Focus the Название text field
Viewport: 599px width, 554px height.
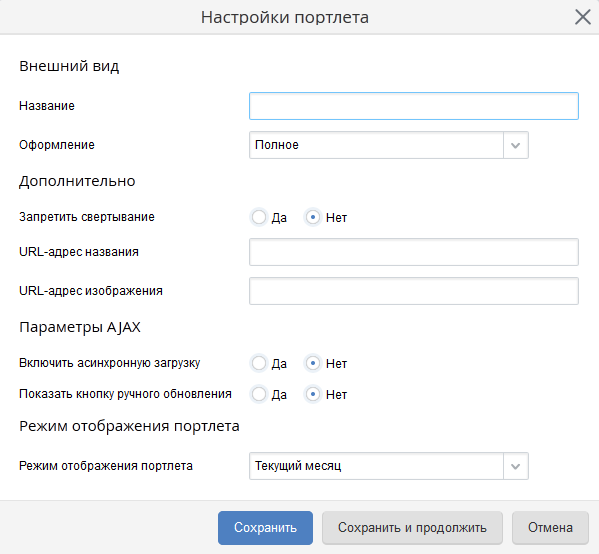414,106
